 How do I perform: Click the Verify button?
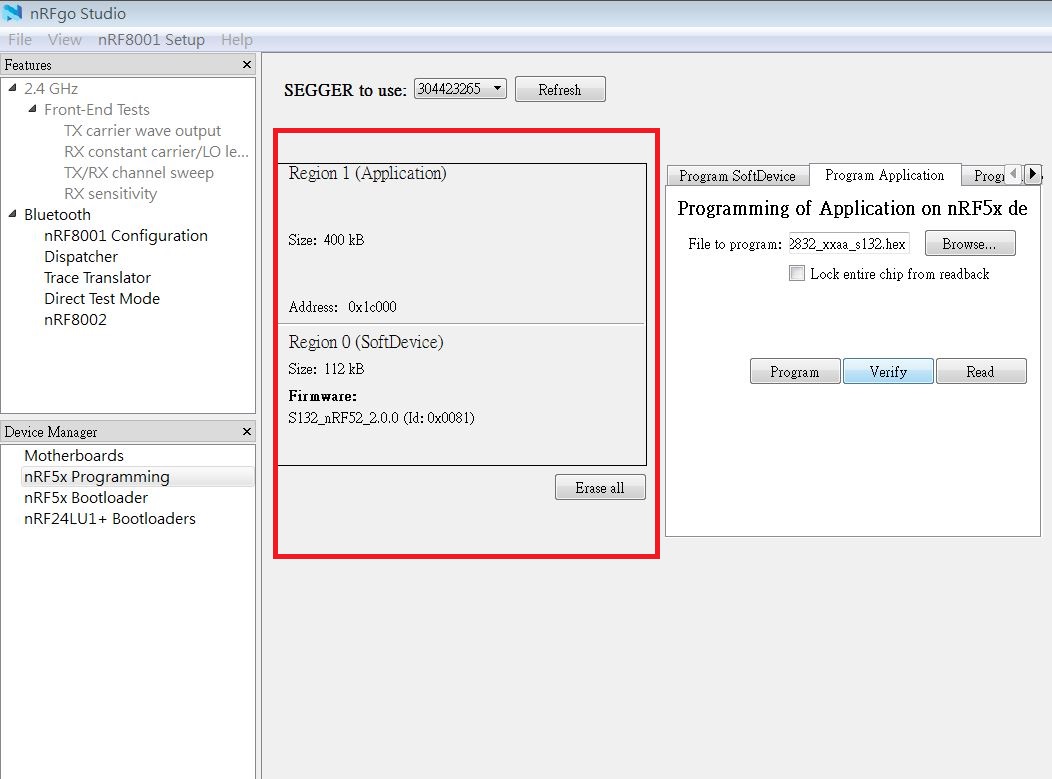887,371
